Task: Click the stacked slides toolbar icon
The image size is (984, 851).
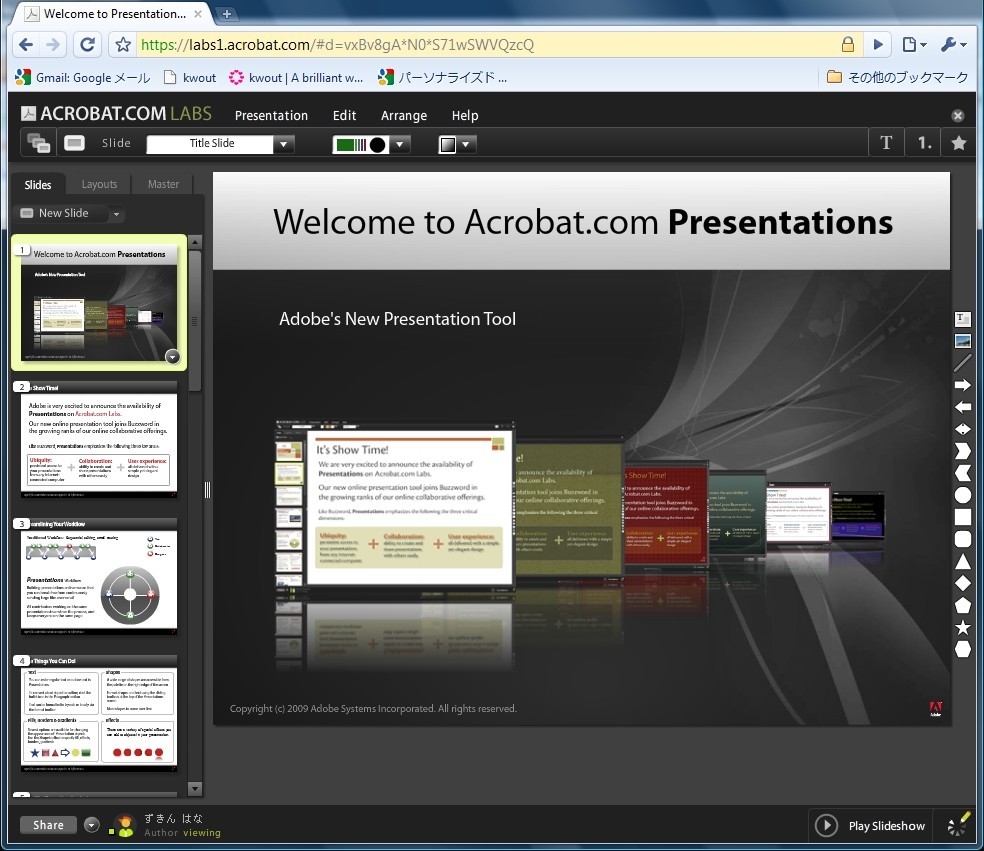Action: [x=38, y=143]
